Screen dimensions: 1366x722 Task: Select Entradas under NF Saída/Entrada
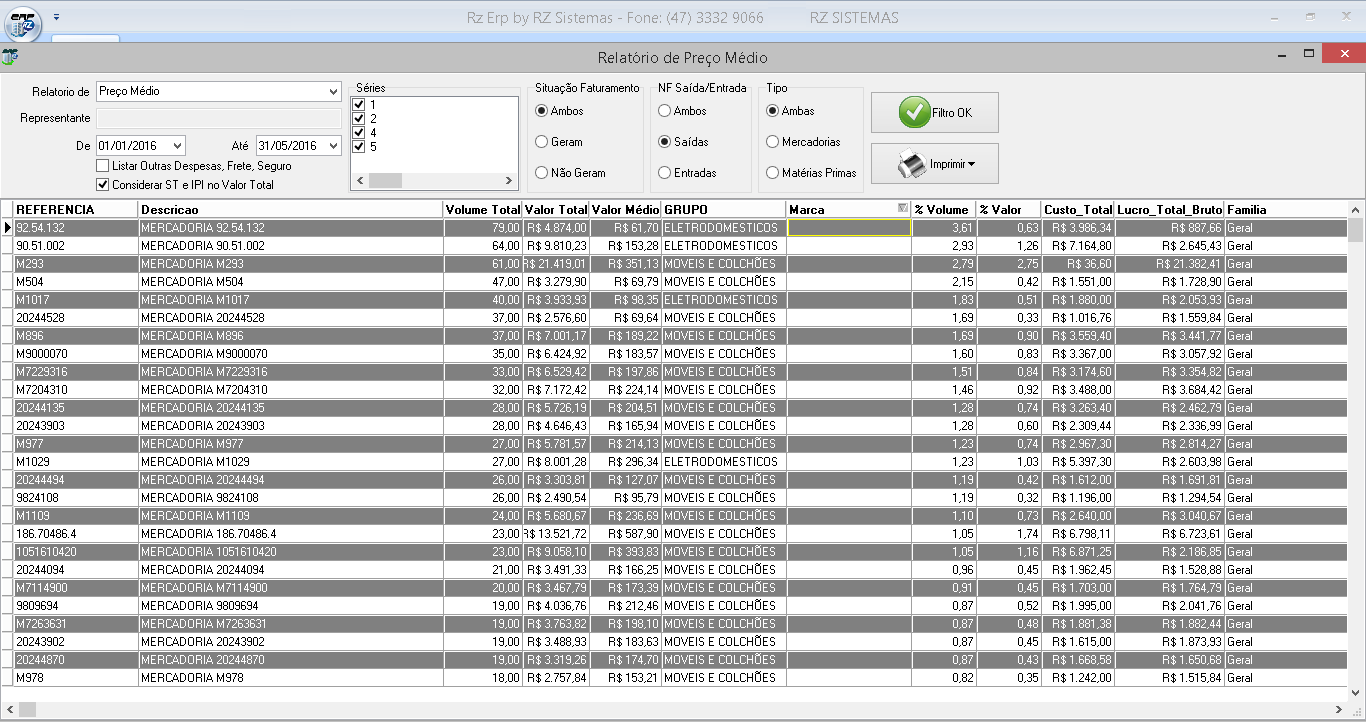click(x=664, y=173)
